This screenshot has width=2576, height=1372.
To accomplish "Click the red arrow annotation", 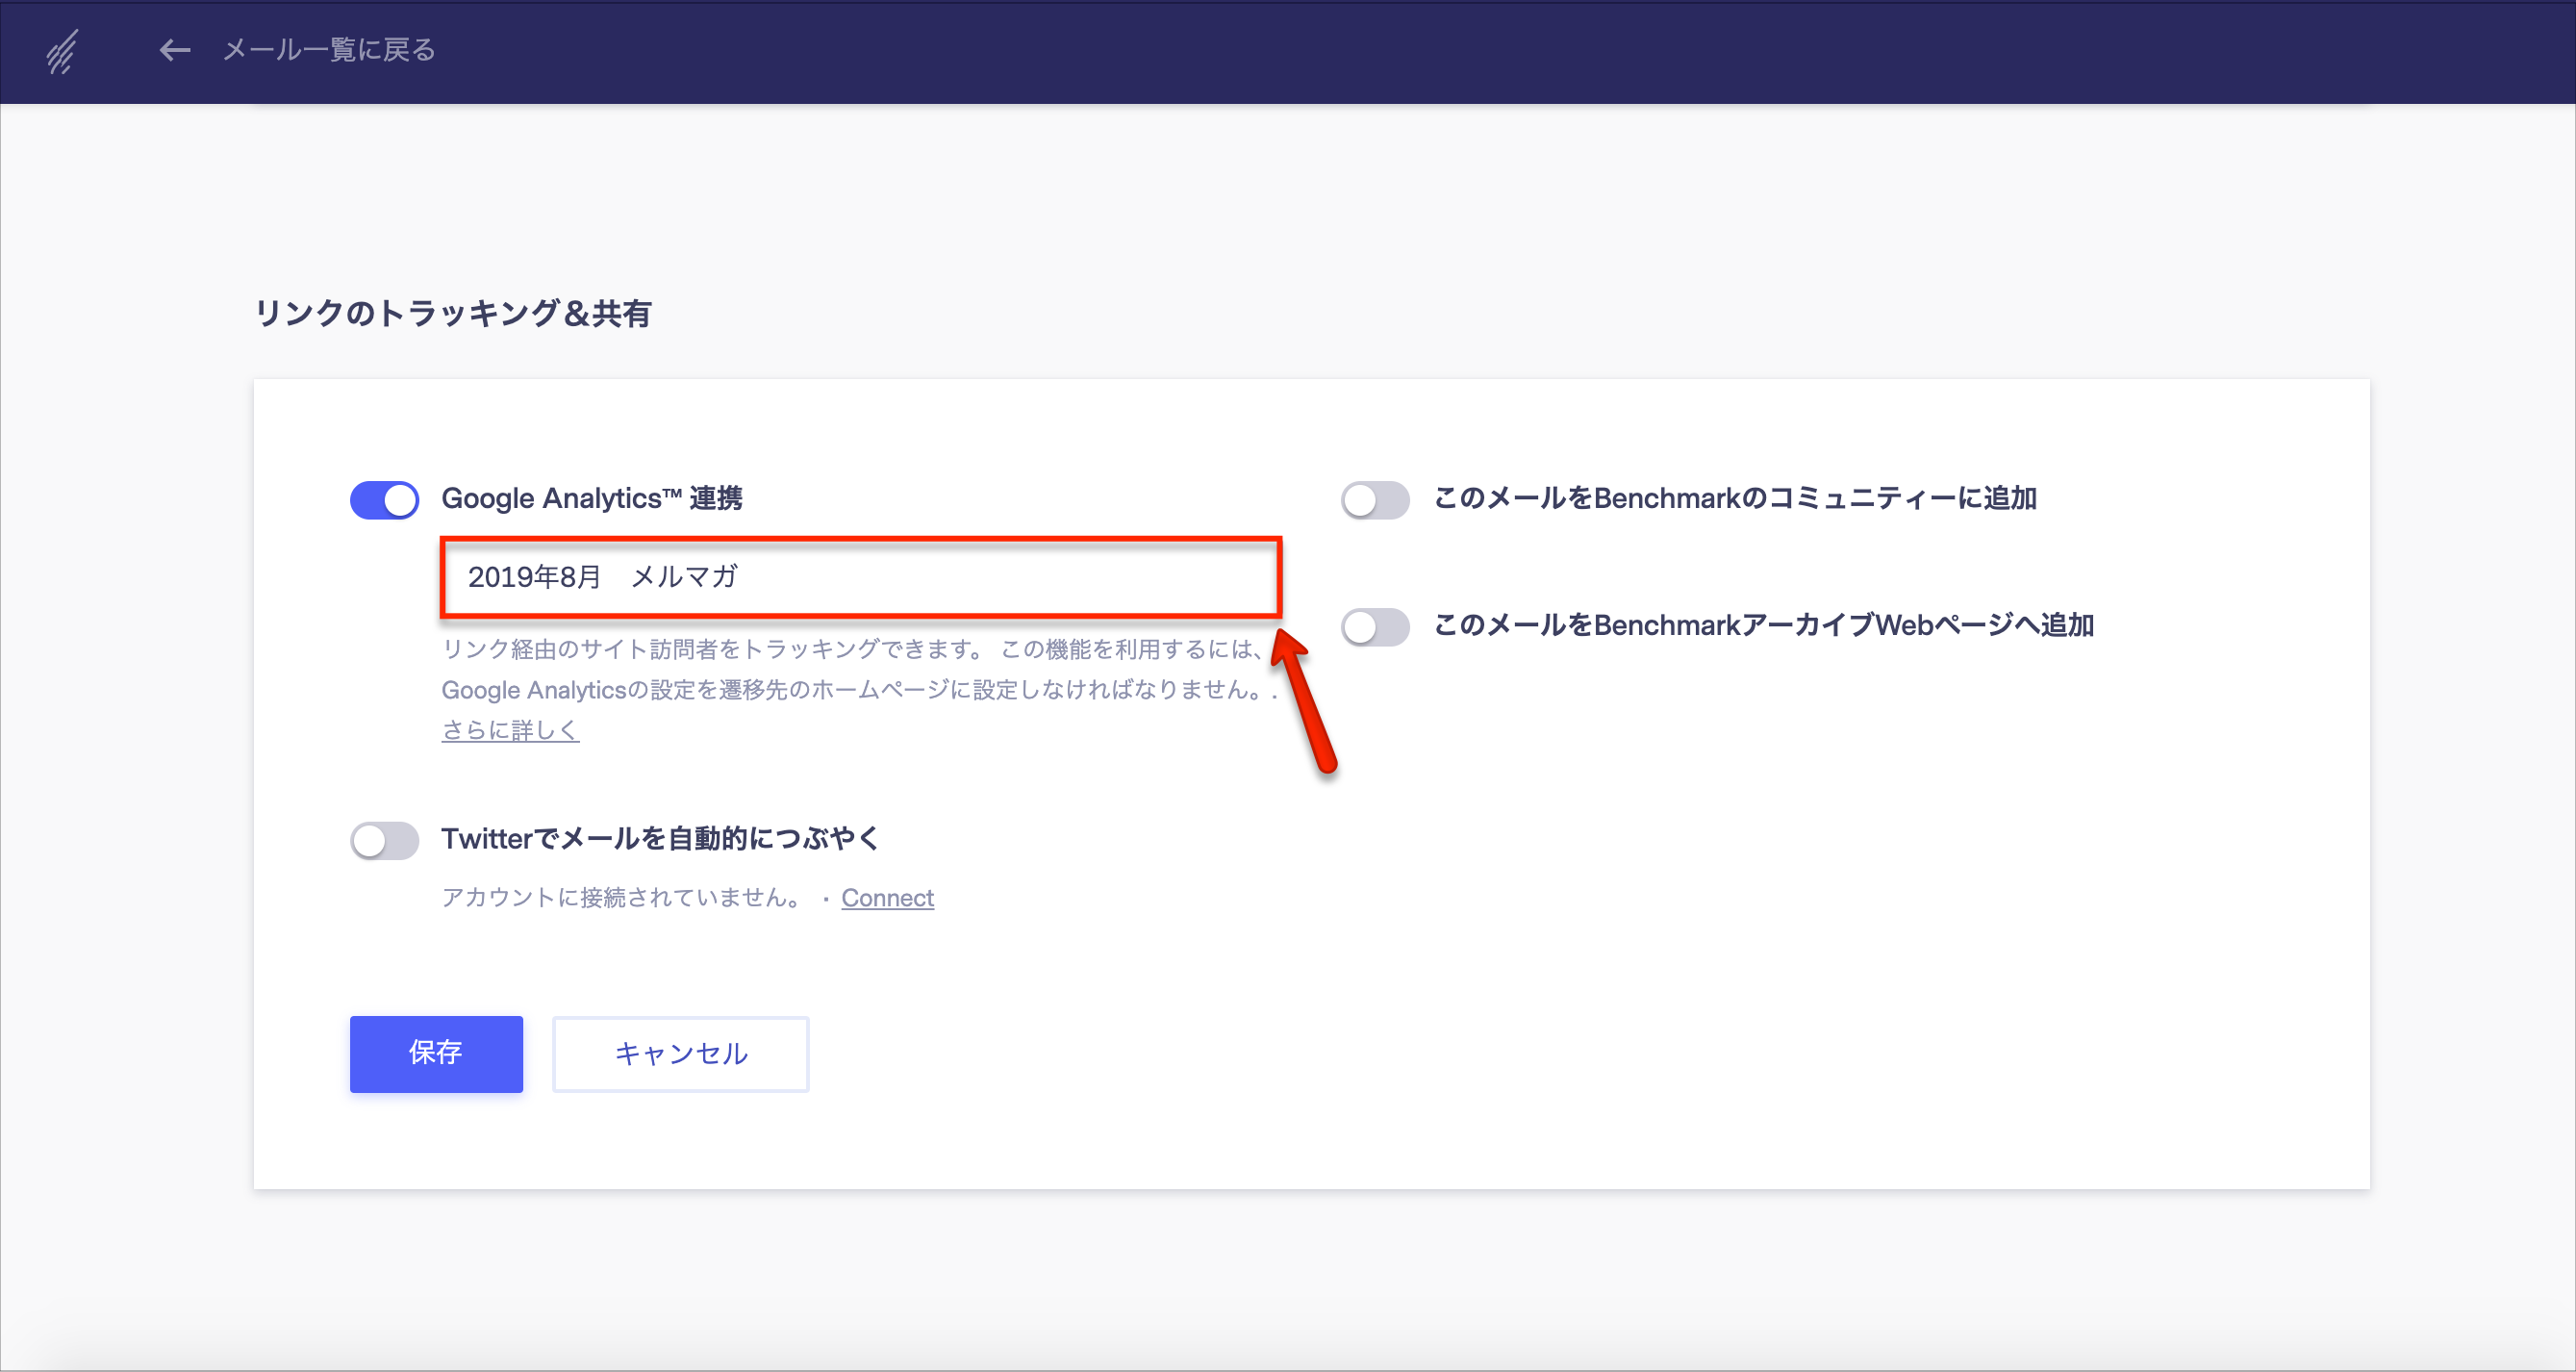I will [x=1304, y=704].
